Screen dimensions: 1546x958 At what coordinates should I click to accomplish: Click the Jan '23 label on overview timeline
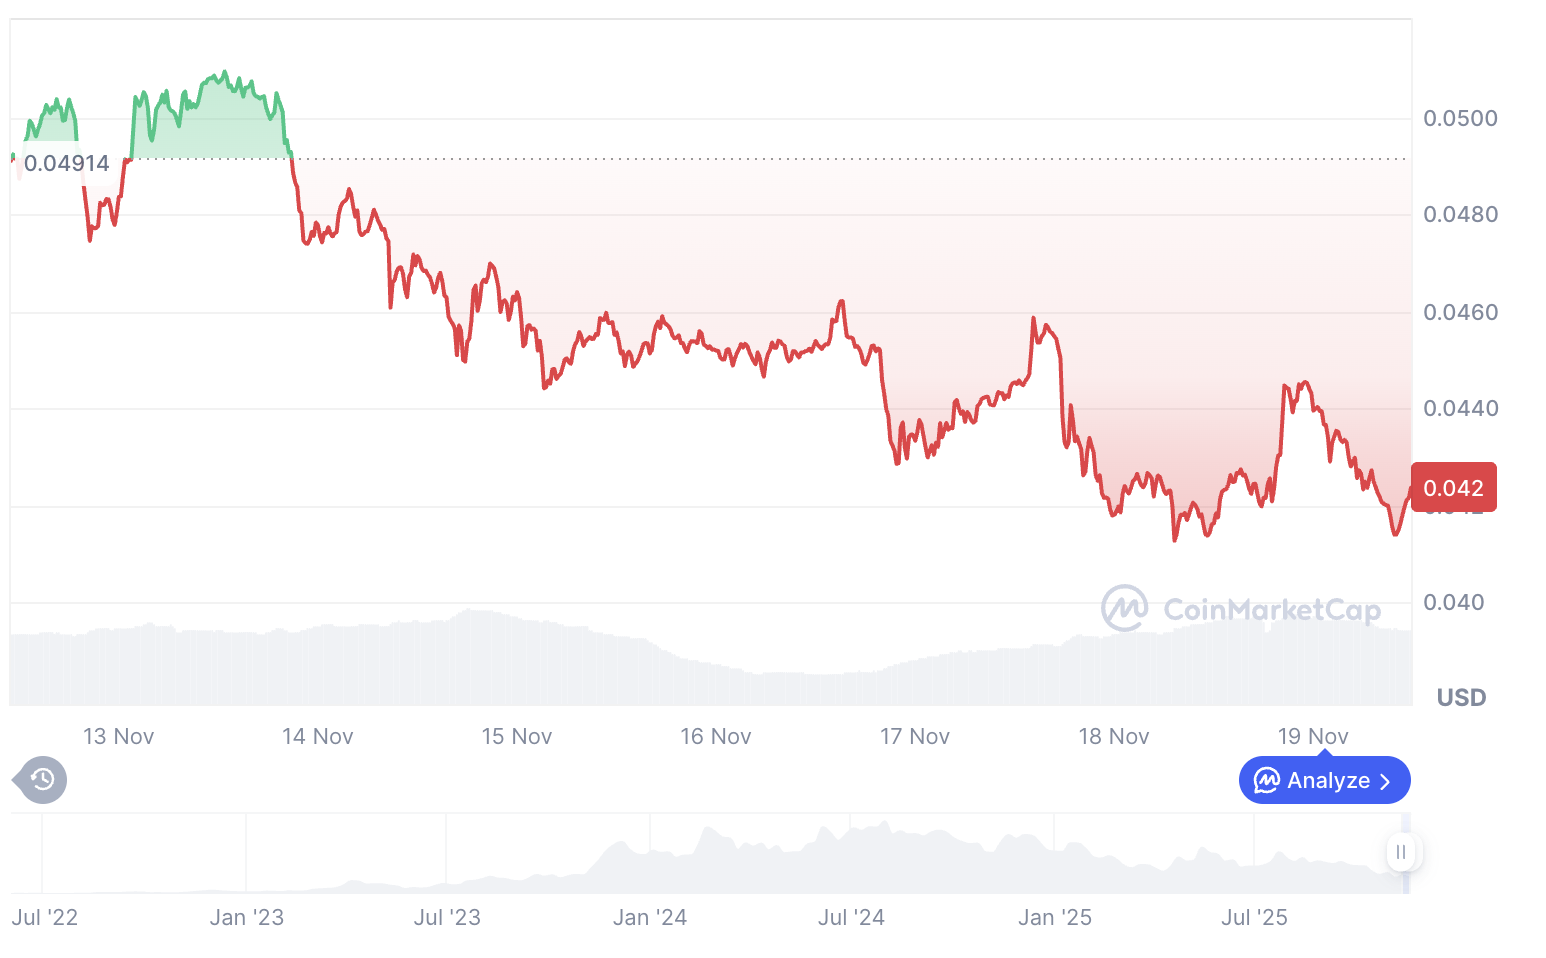click(x=247, y=917)
